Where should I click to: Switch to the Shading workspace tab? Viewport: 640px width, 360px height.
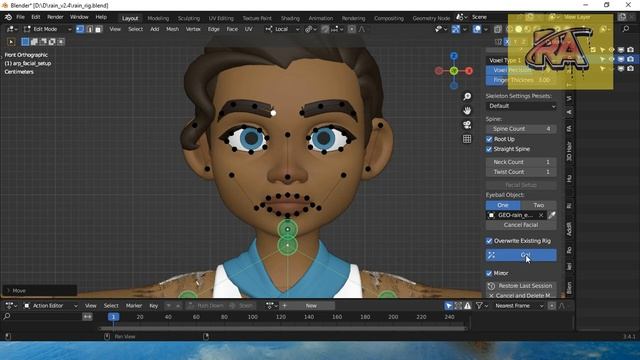[x=290, y=18]
